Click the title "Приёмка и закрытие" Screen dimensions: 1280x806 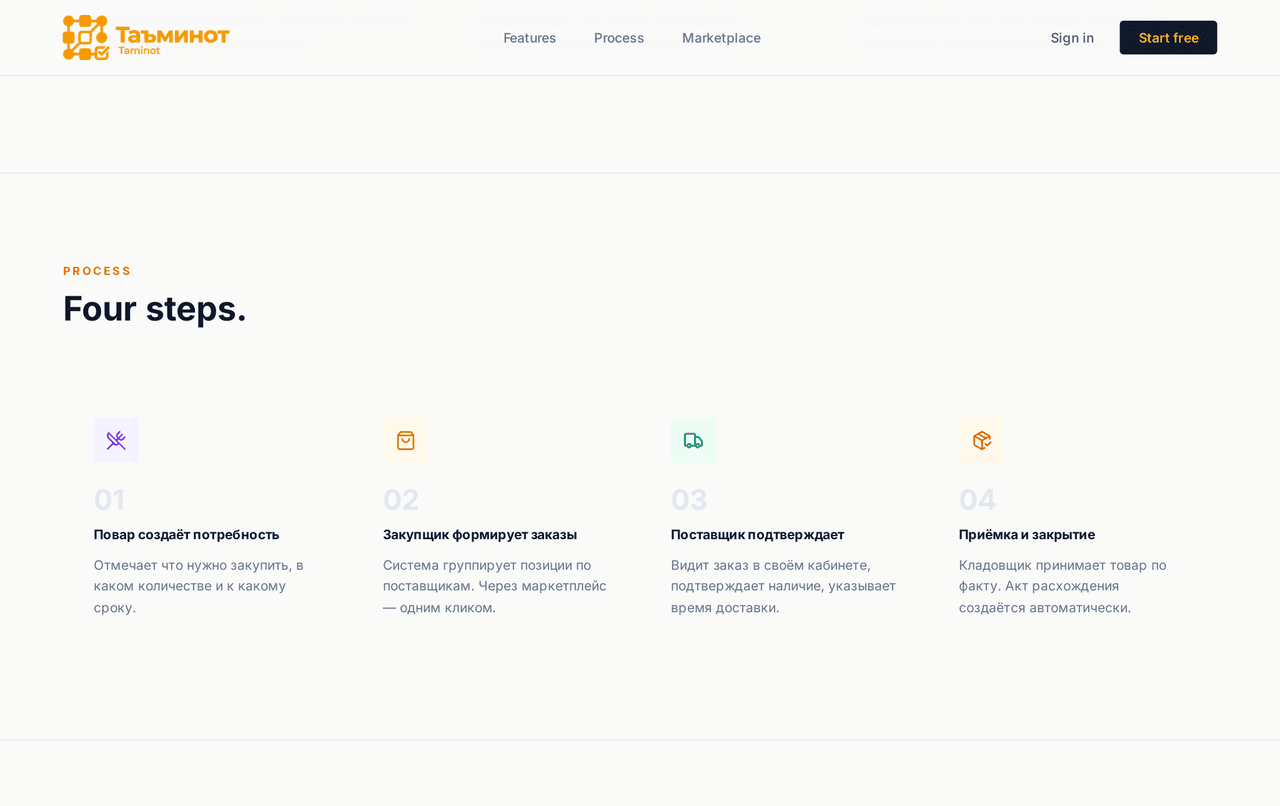(1027, 534)
